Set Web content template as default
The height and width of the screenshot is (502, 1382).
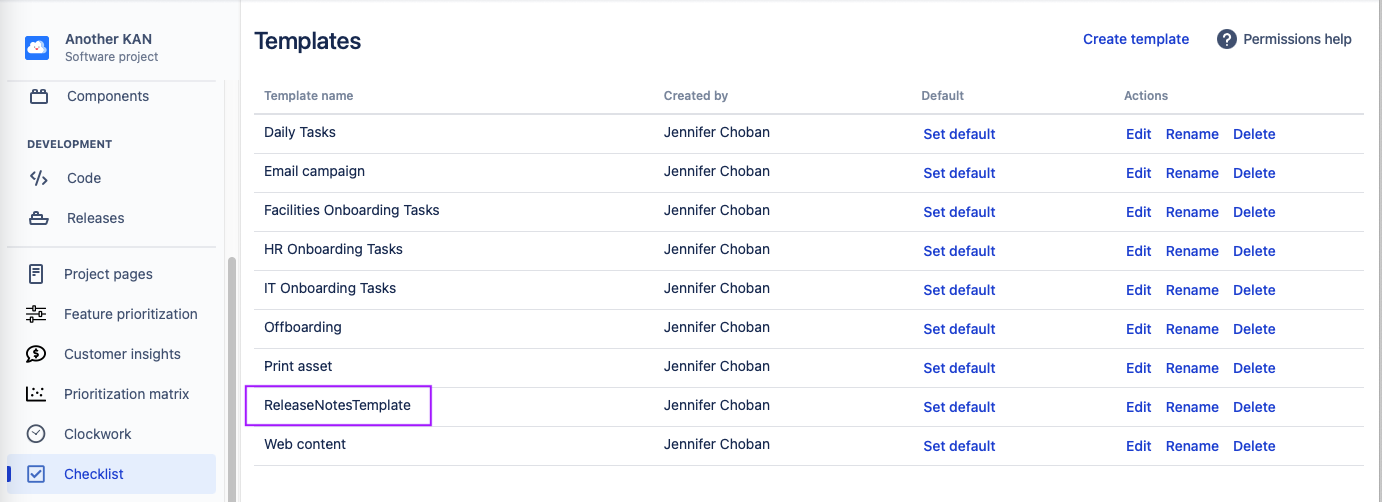pos(959,446)
